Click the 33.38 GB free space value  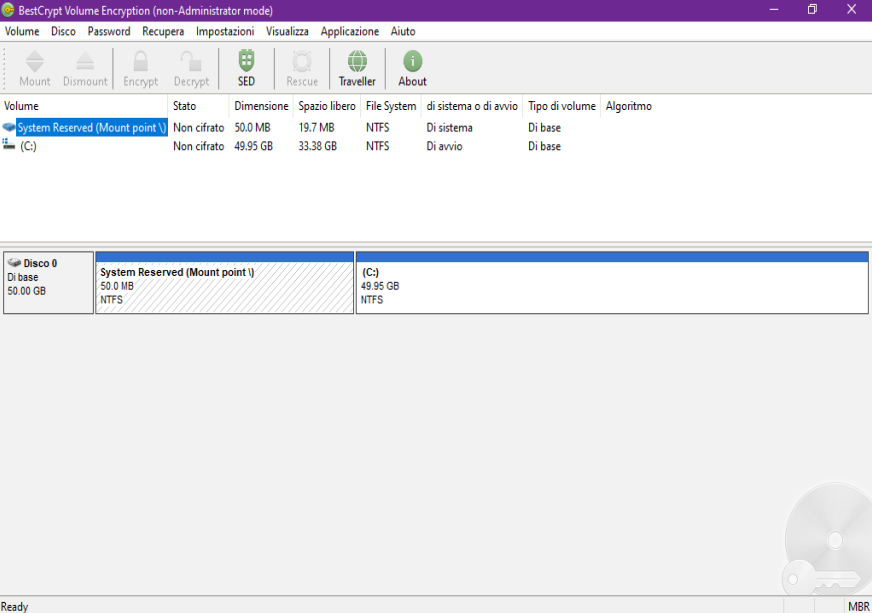pos(318,146)
